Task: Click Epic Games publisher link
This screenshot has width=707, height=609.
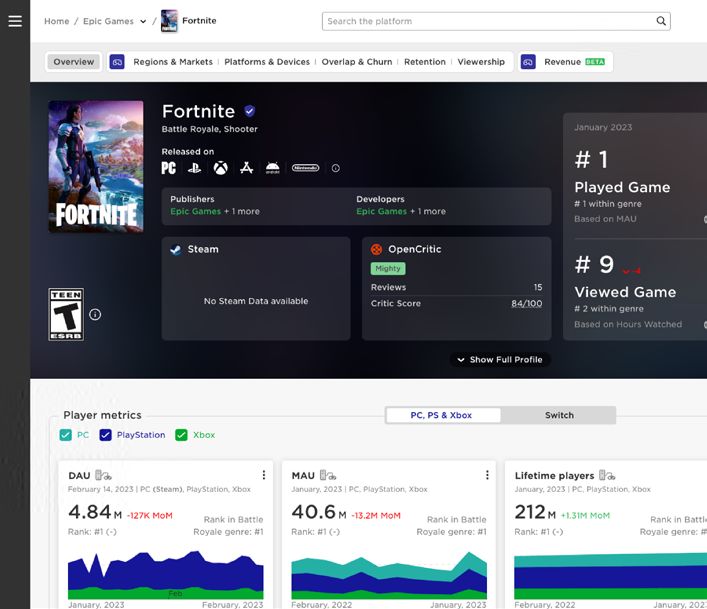Action: [196, 211]
